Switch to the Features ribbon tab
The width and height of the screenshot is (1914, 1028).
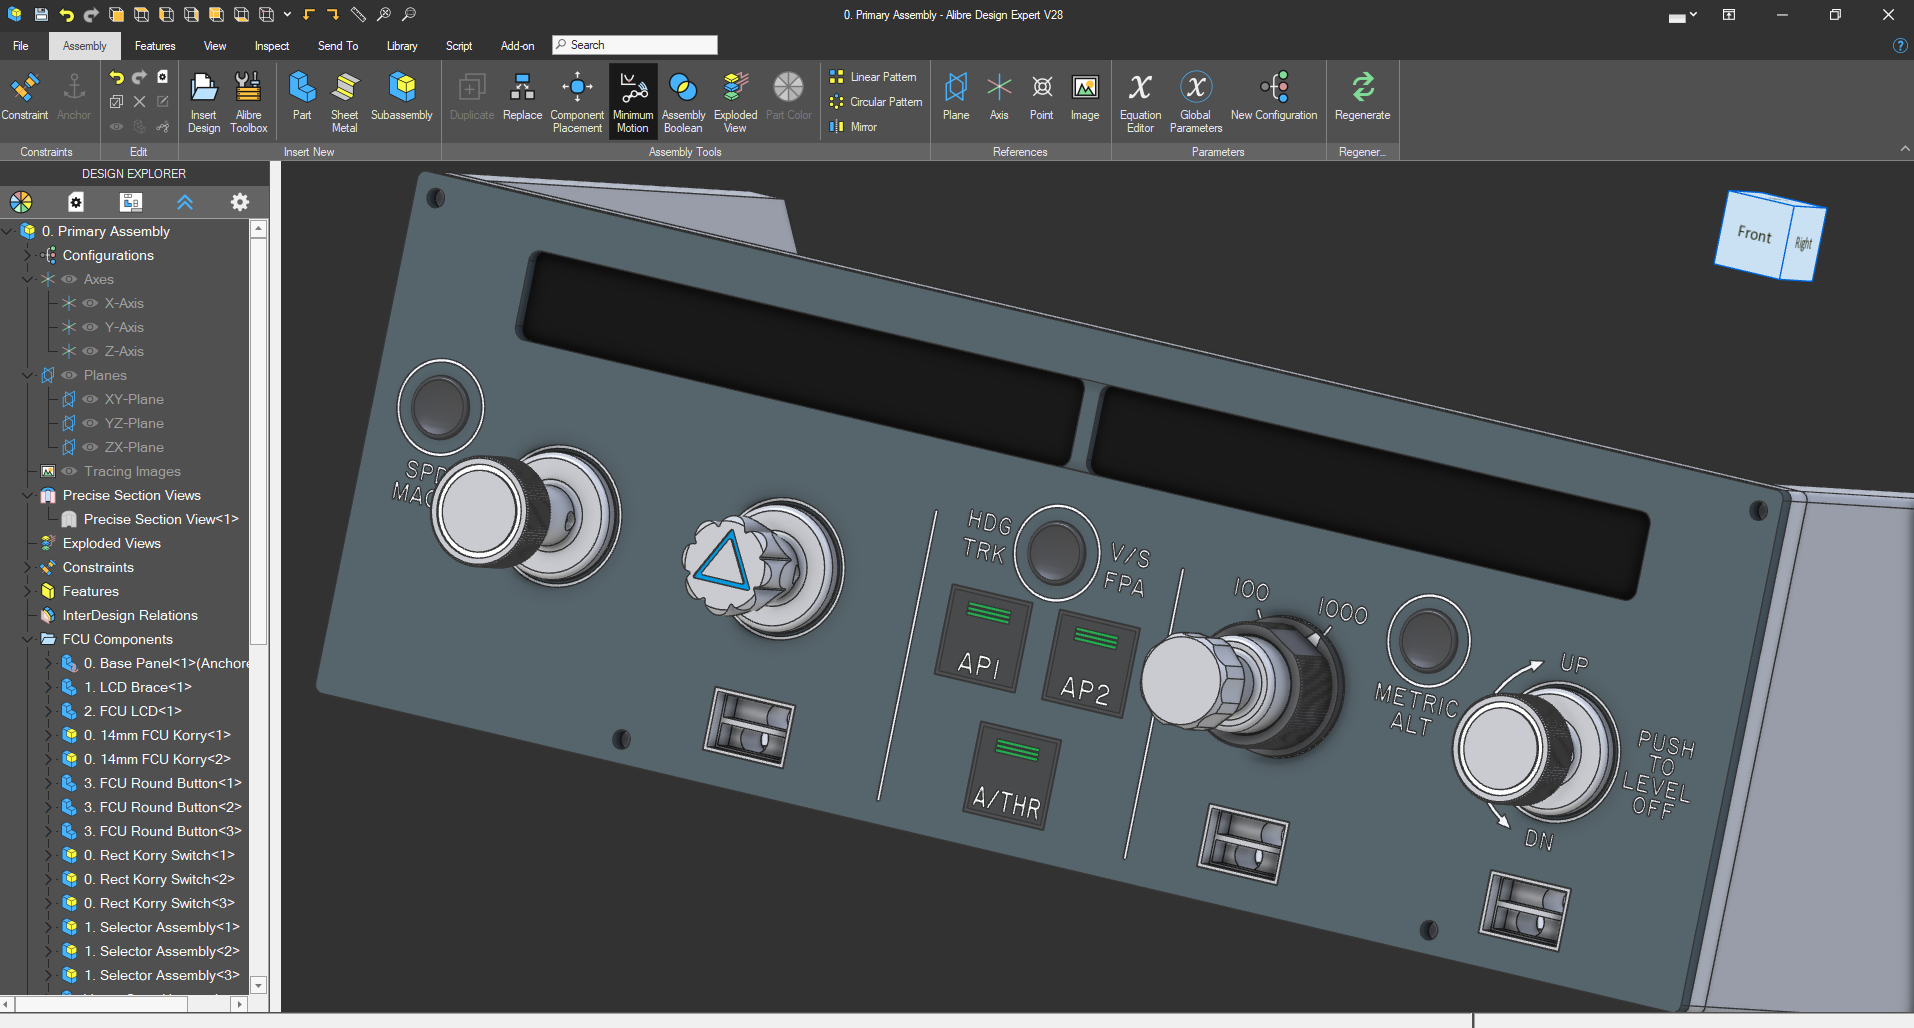[x=155, y=46]
